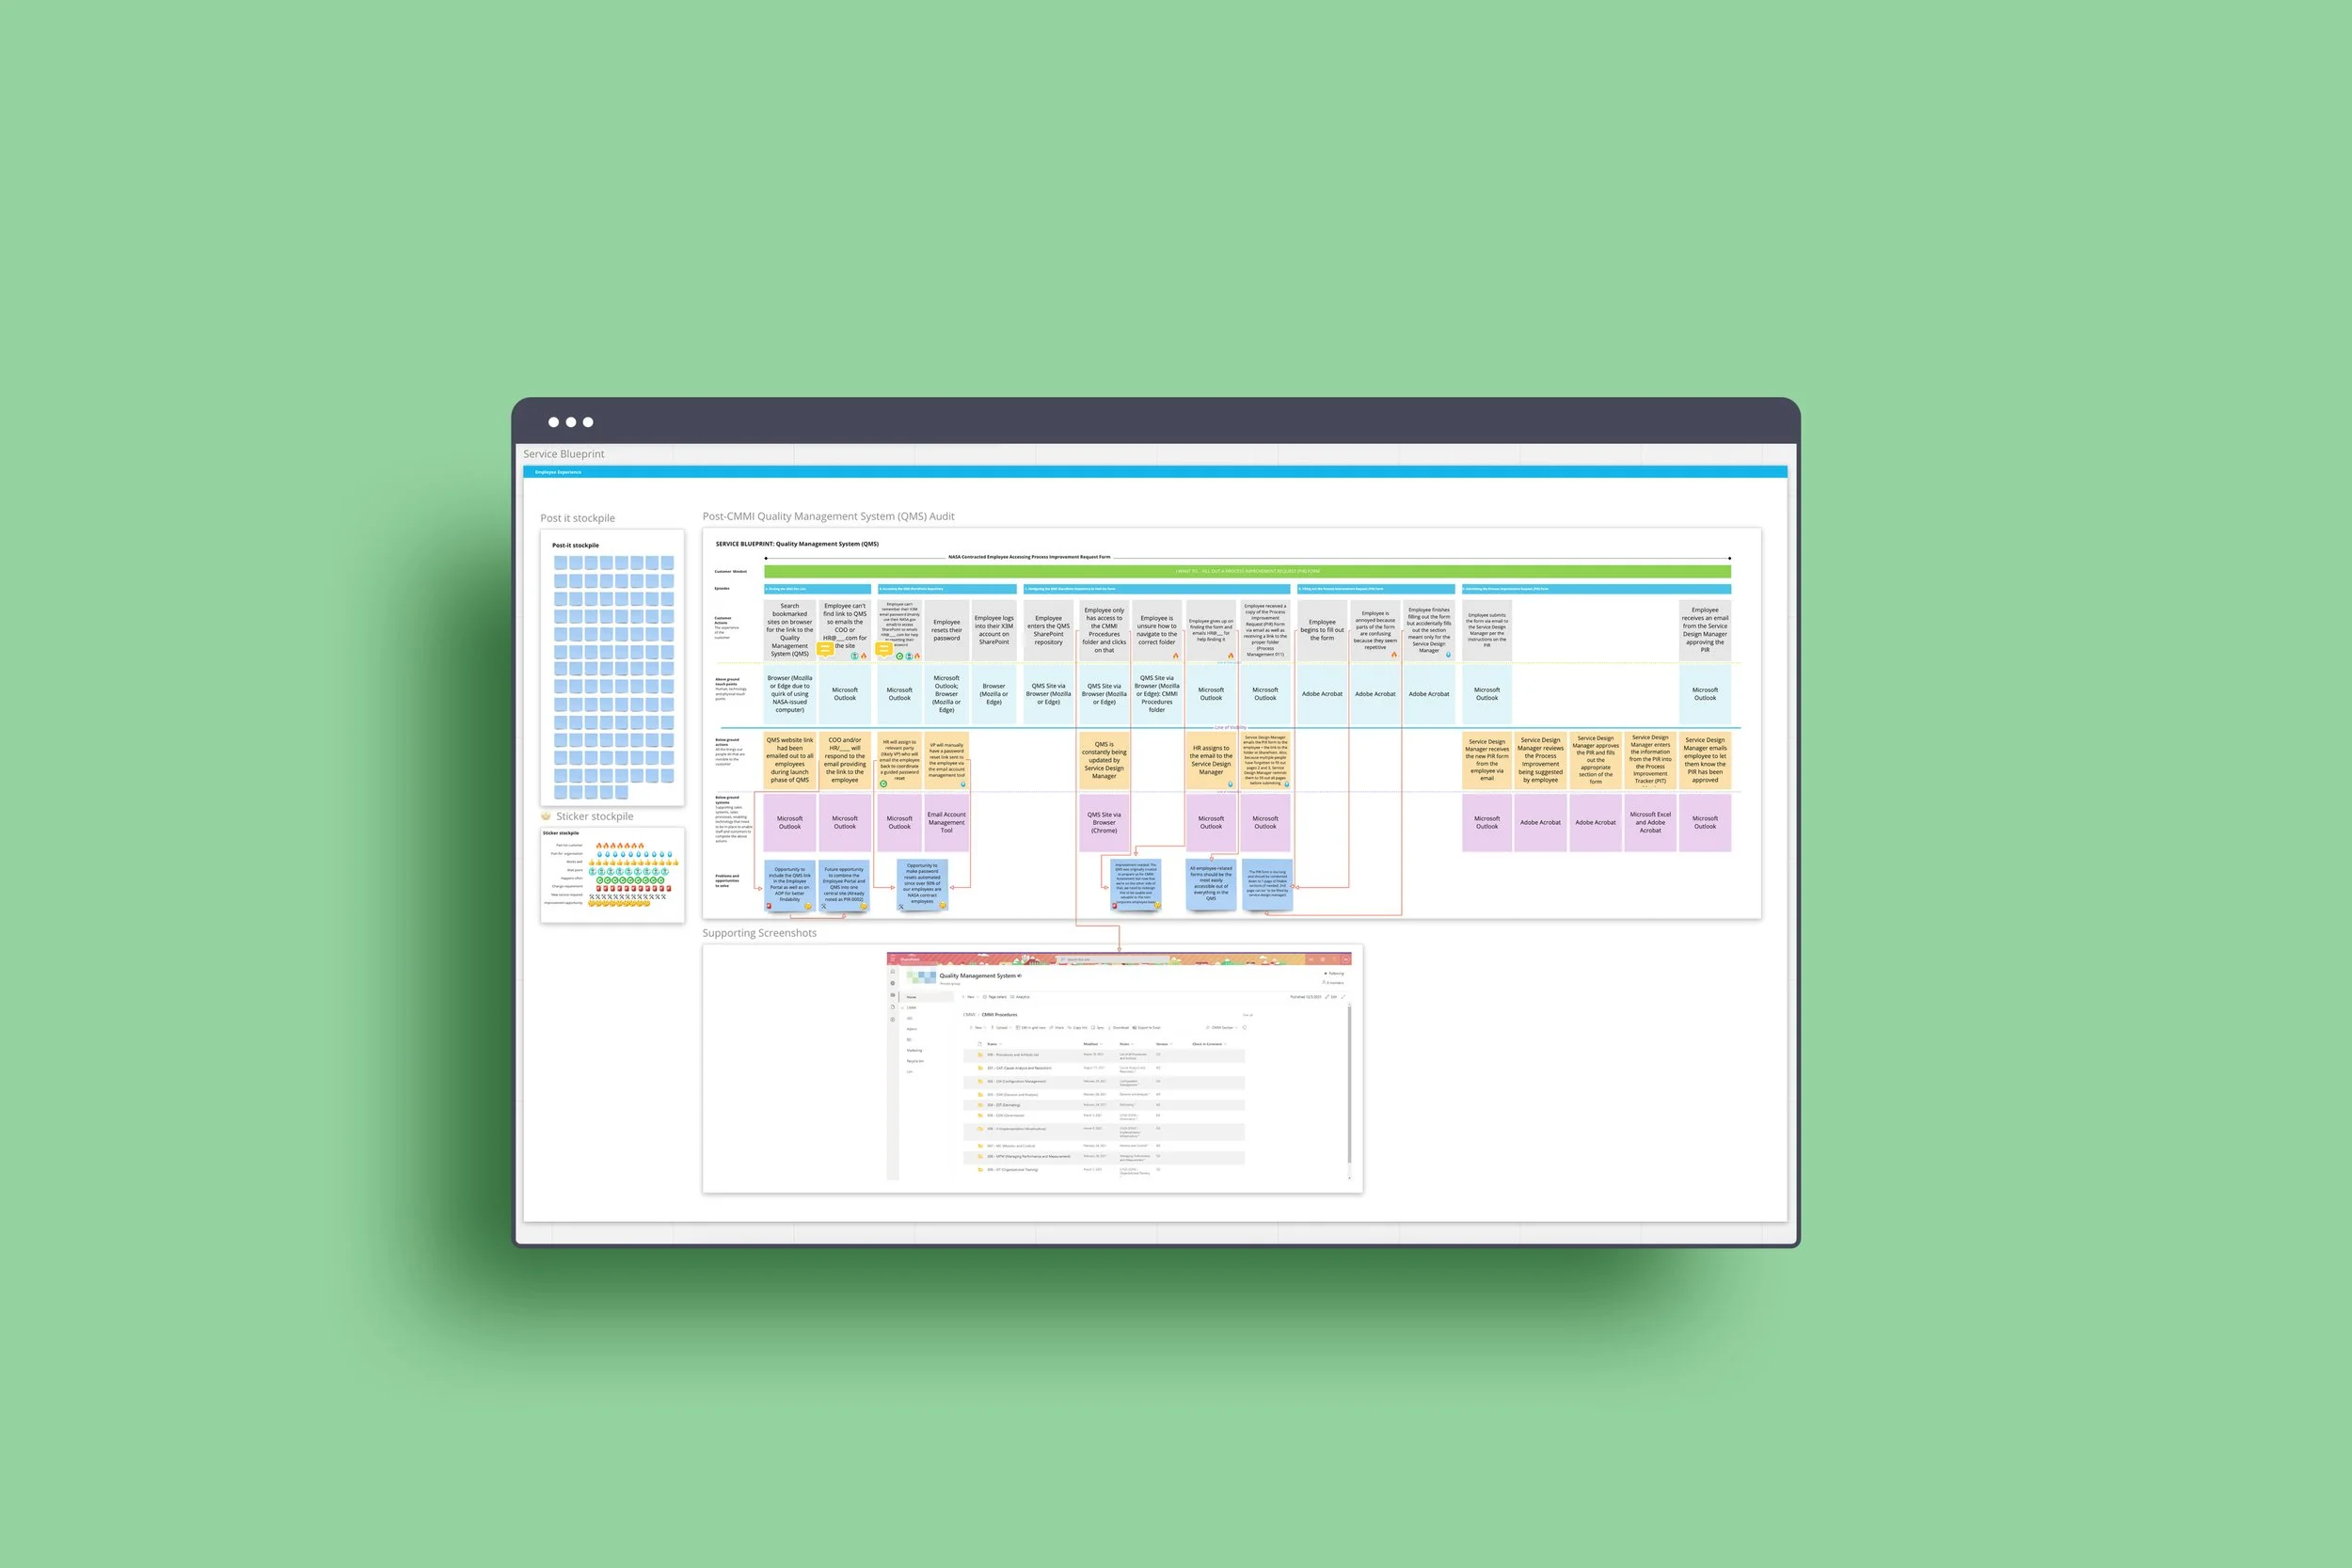Select the 'Supporting Screenshots' frame title

(759, 933)
